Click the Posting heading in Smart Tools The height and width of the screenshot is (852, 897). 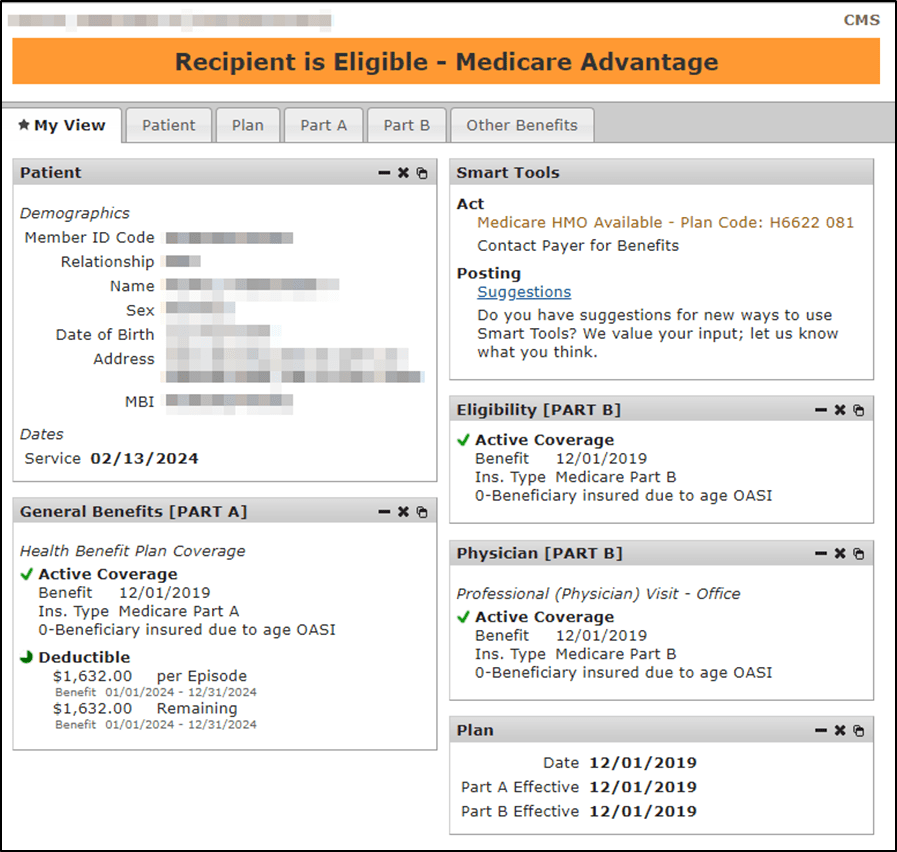tap(489, 273)
